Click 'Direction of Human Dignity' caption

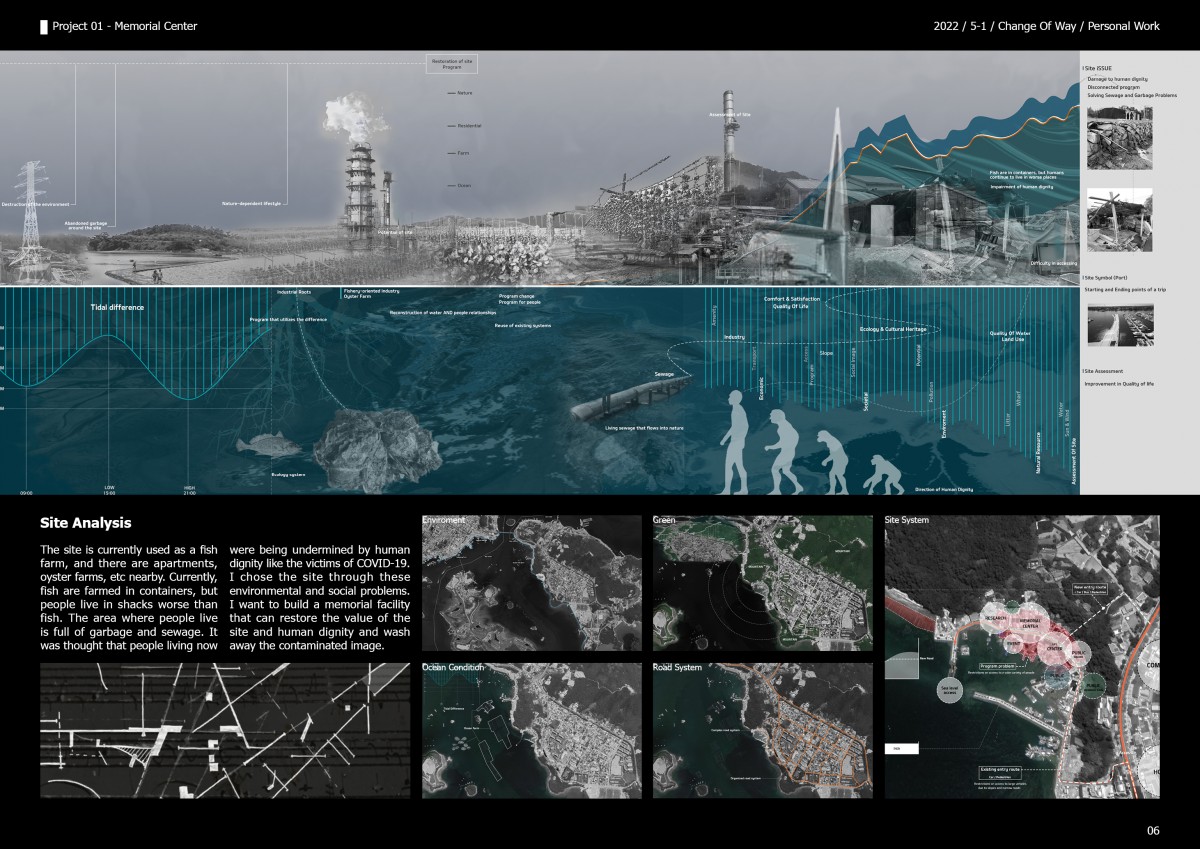[944, 490]
